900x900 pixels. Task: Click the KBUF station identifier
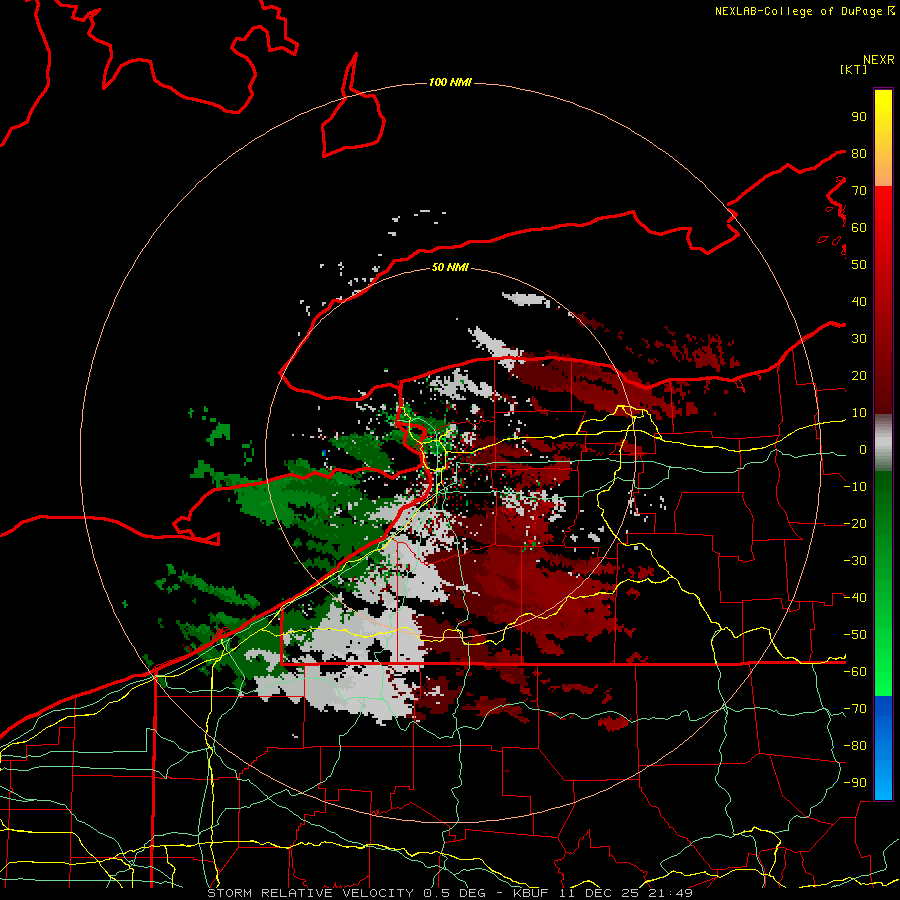[x=531, y=893]
